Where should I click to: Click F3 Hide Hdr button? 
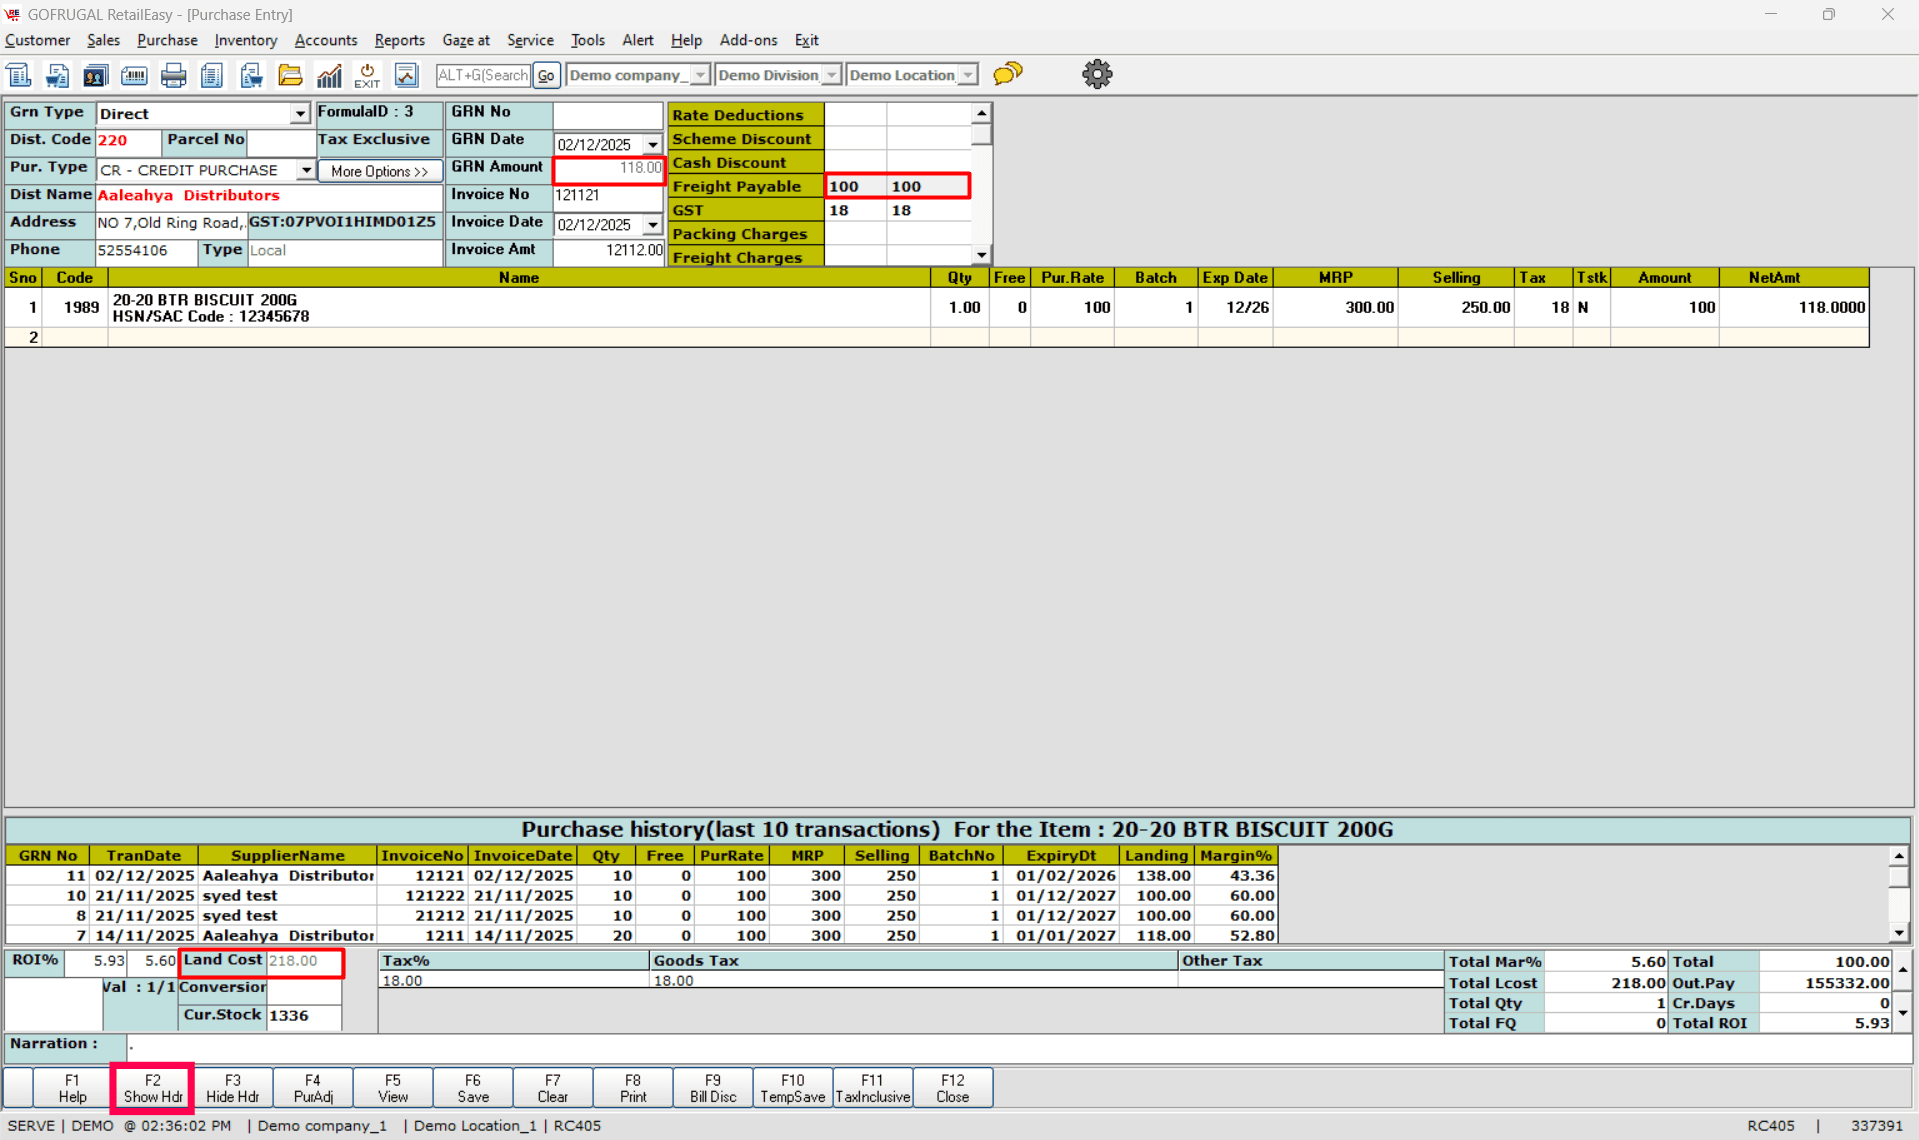click(x=232, y=1088)
